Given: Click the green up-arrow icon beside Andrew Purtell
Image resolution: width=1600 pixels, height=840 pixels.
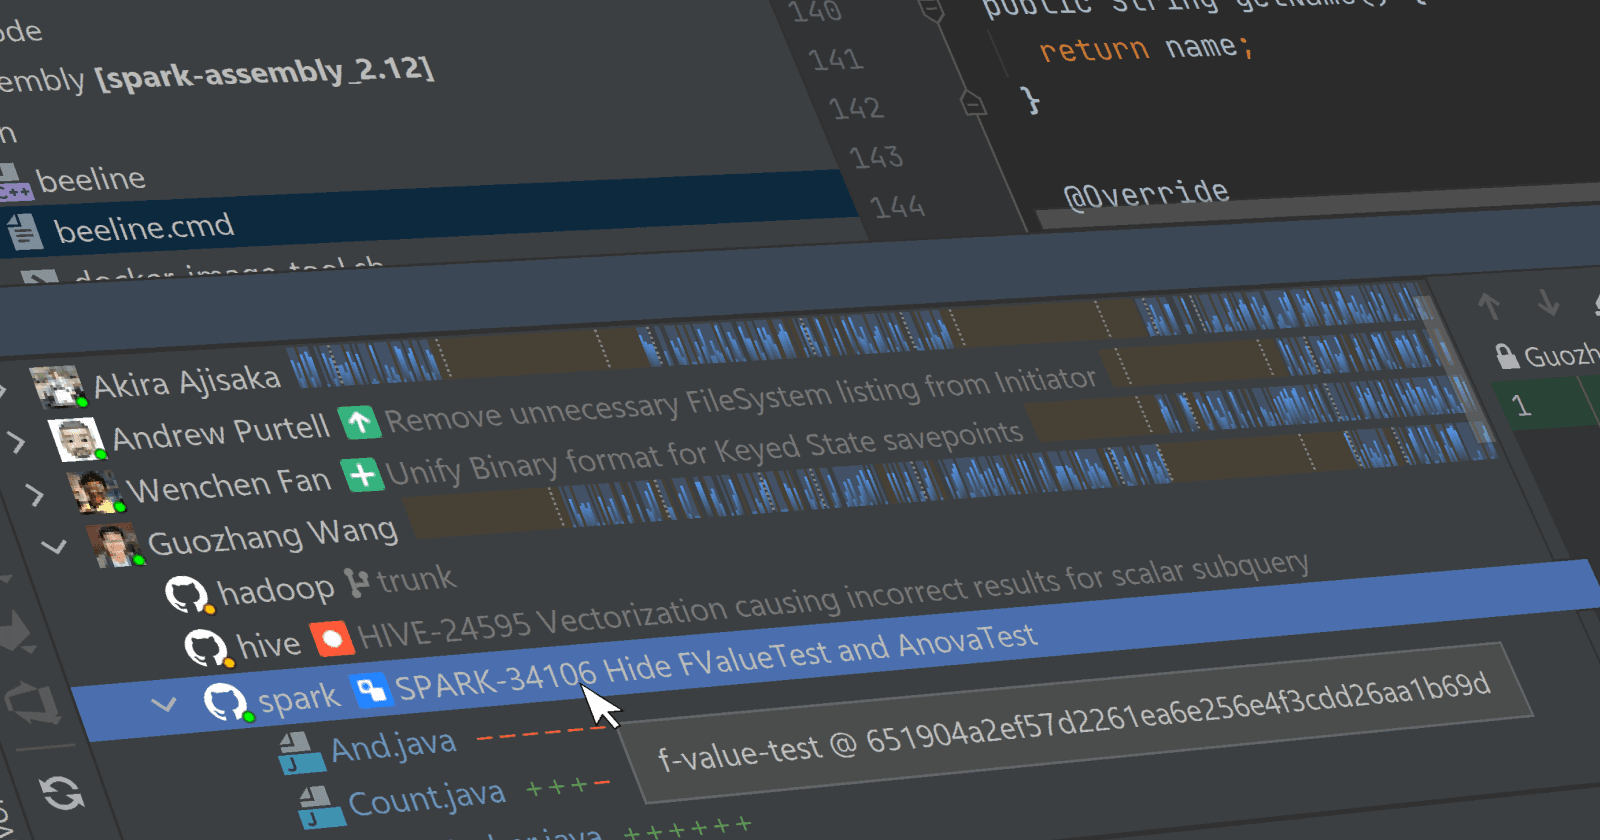Looking at the screenshot, I should pos(359,423).
